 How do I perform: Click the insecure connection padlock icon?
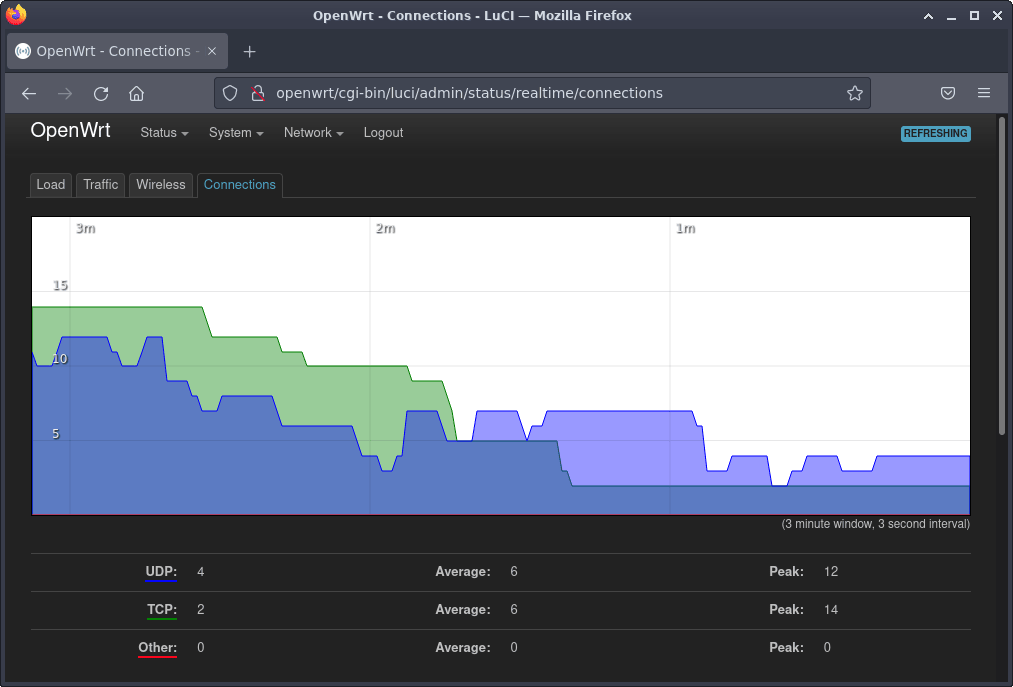pyautogui.click(x=257, y=93)
